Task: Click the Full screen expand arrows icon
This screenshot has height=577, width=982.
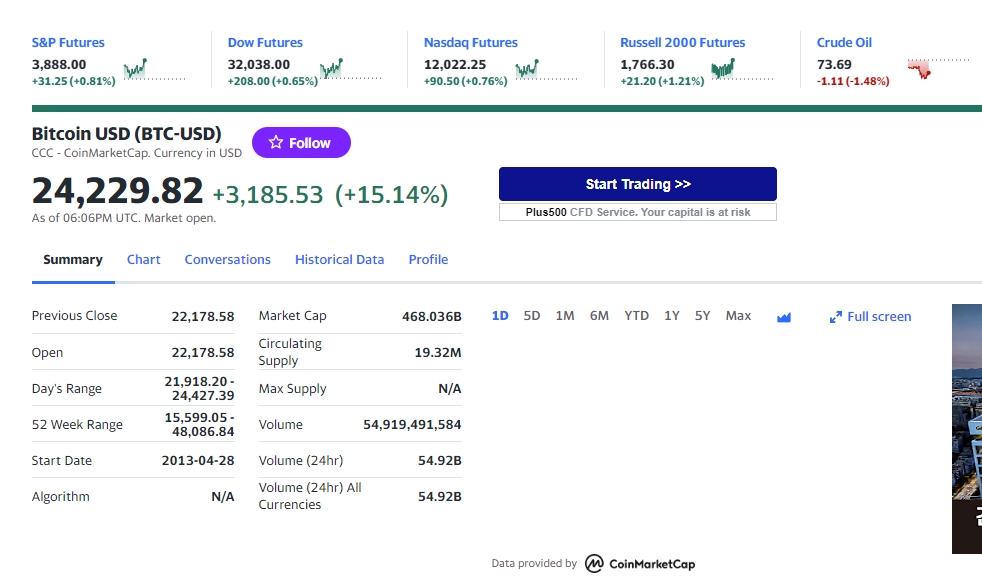Action: point(835,317)
